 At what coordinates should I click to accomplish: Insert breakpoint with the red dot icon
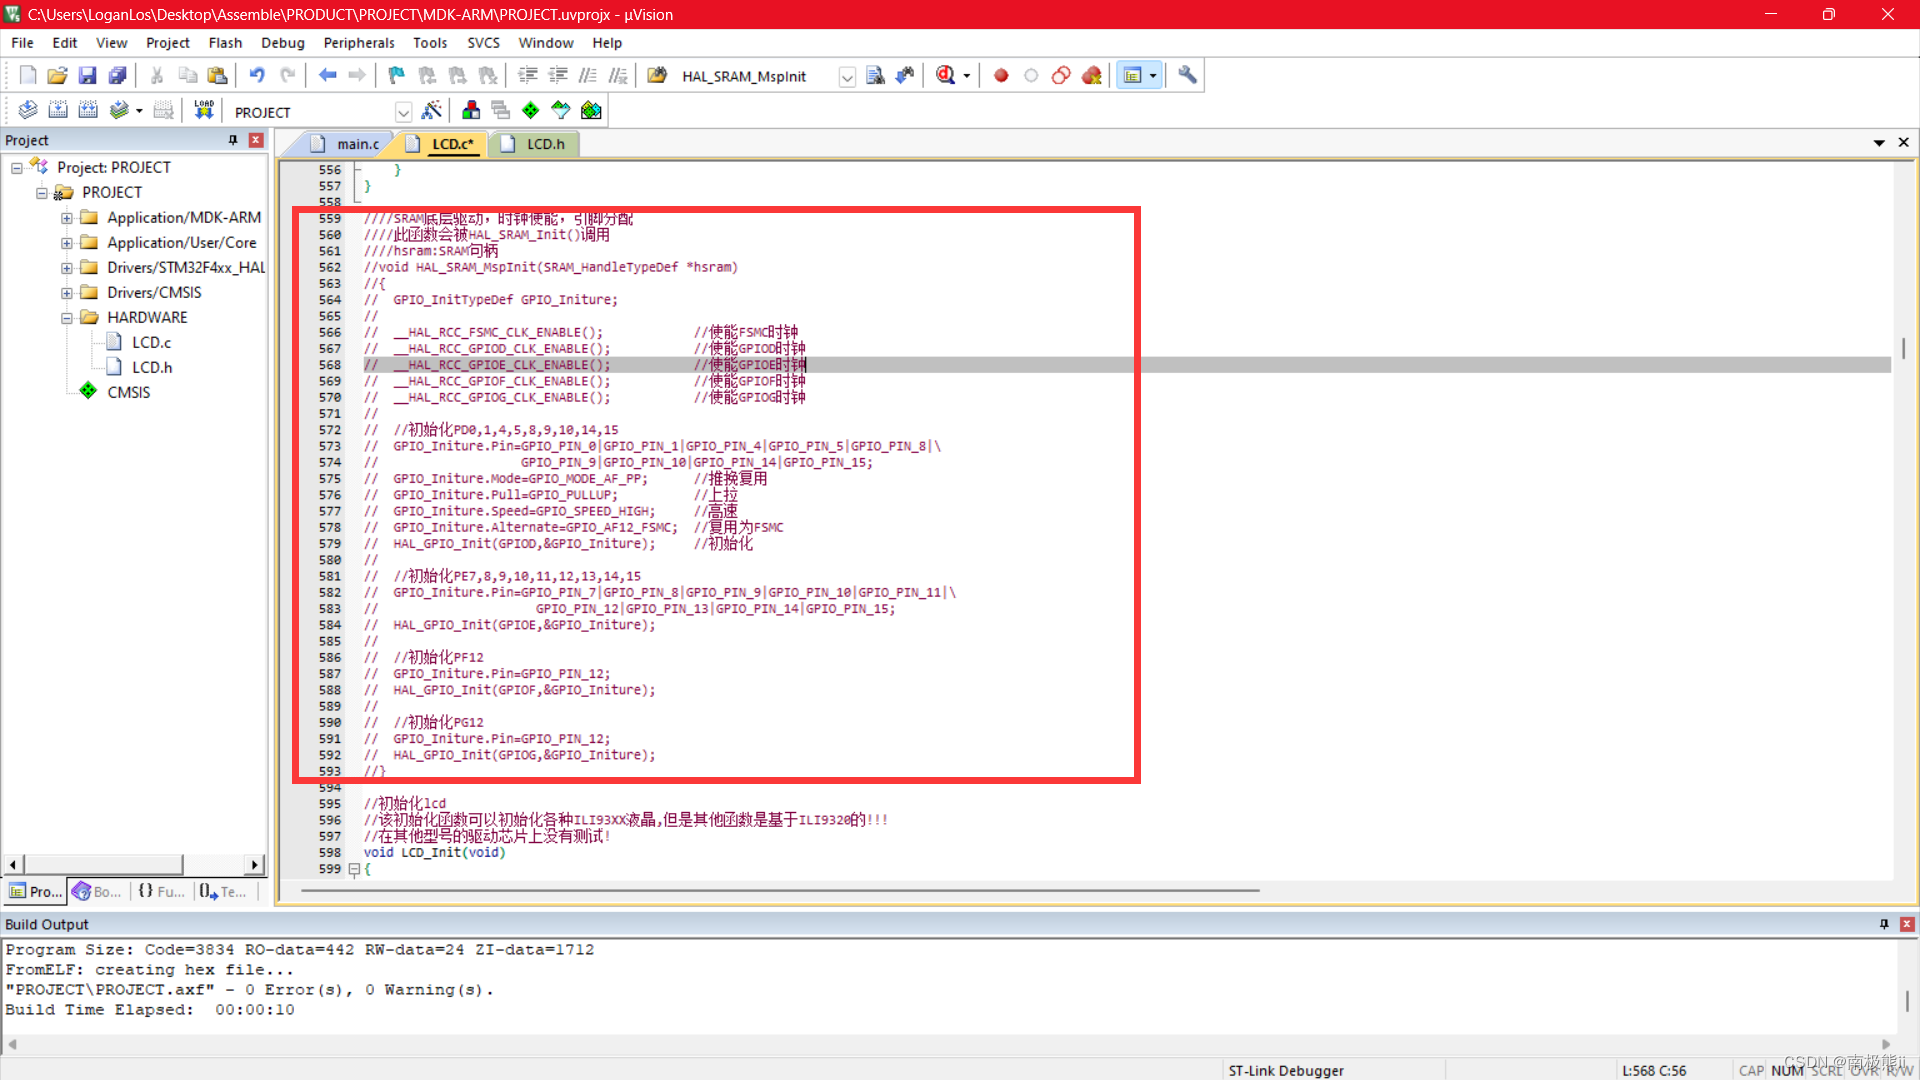coord(1001,76)
